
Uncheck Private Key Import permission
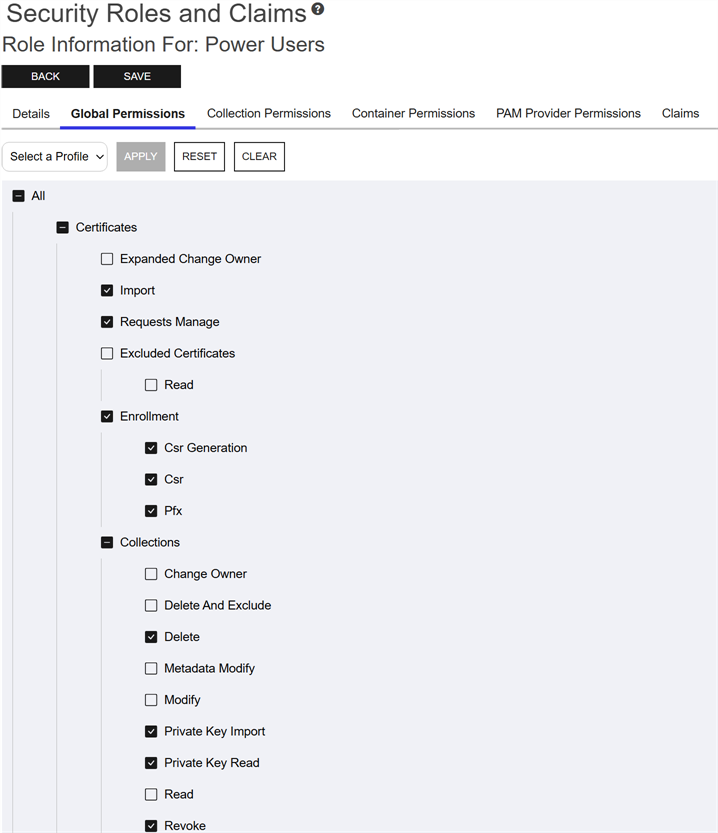[x=151, y=732]
